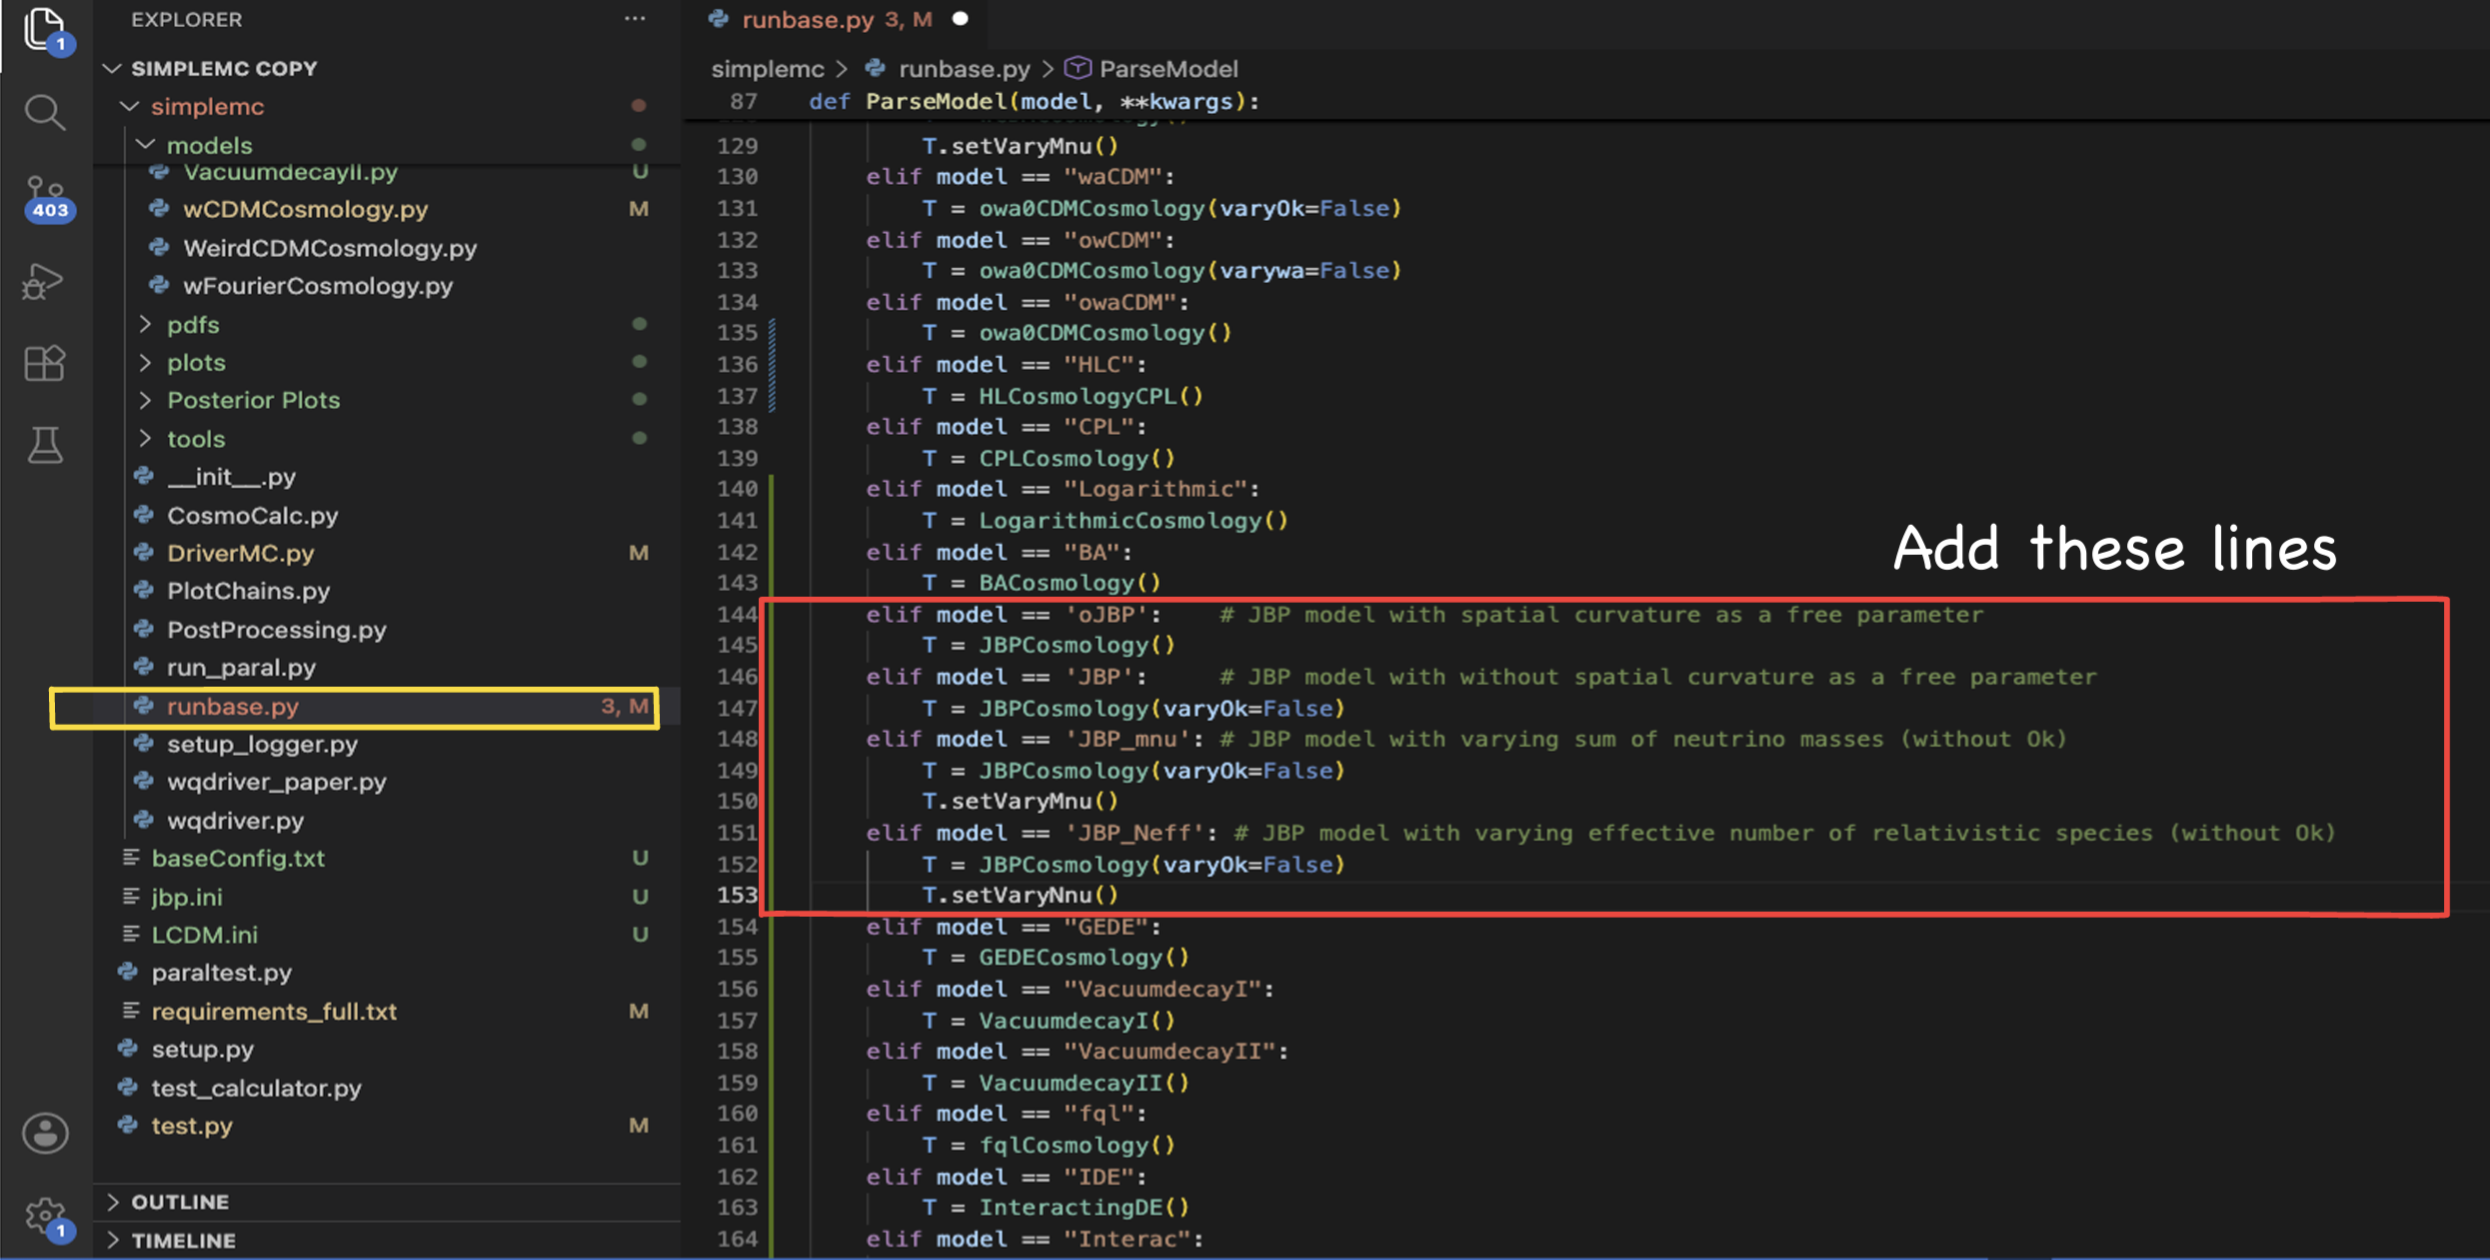
Task: Open __init__.py file
Action: 231,477
